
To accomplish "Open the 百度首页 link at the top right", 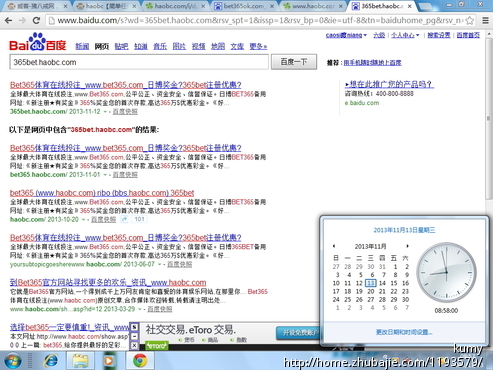I will pyautogui.click(x=468, y=35).
